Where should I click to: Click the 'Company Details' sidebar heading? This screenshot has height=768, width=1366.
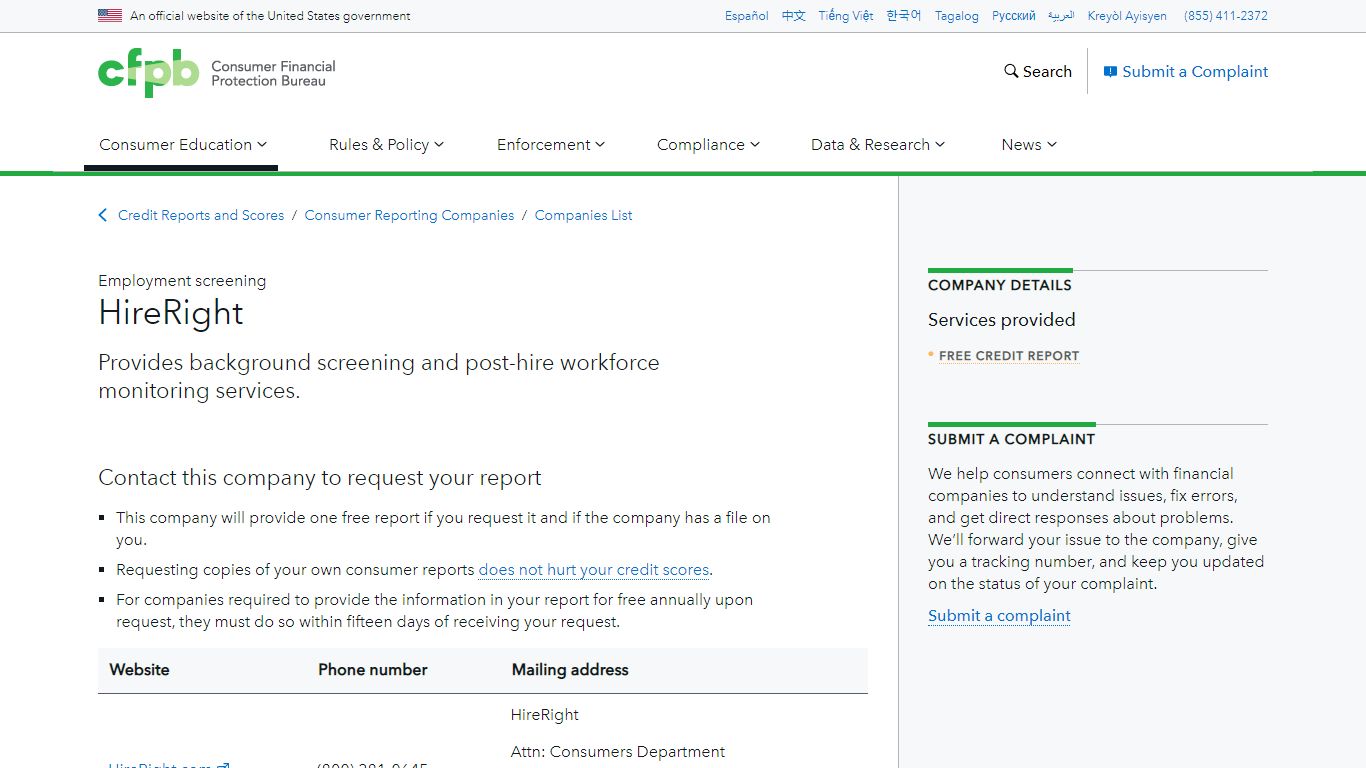click(x=1000, y=285)
